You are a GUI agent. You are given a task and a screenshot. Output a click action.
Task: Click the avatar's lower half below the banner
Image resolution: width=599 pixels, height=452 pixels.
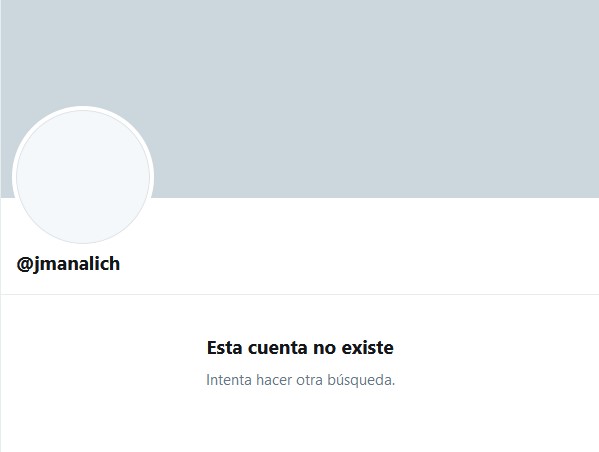point(83,220)
